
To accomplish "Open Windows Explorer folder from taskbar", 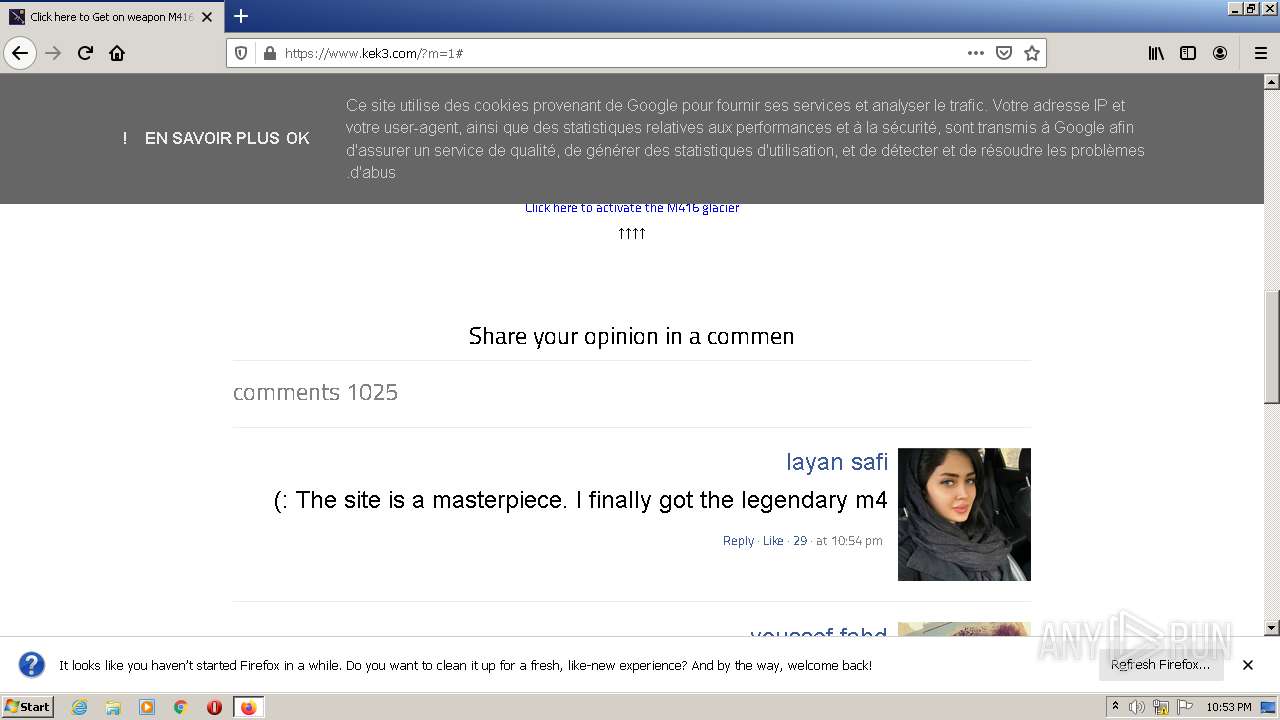I will click(113, 707).
